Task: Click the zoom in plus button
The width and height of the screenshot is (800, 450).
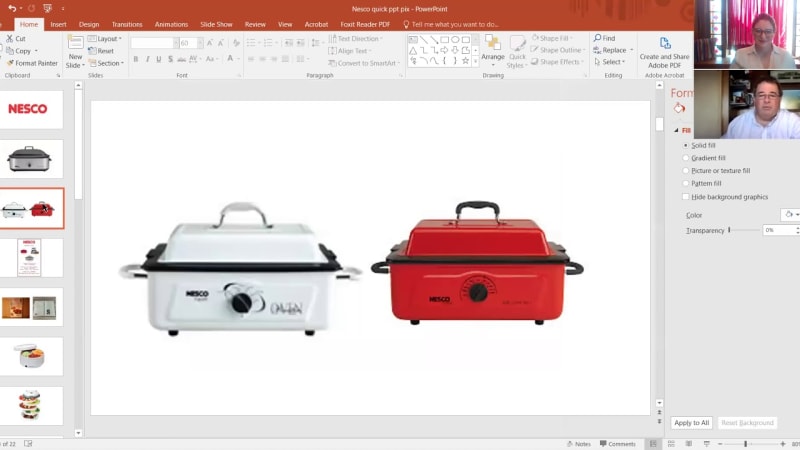Action: tap(783, 444)
